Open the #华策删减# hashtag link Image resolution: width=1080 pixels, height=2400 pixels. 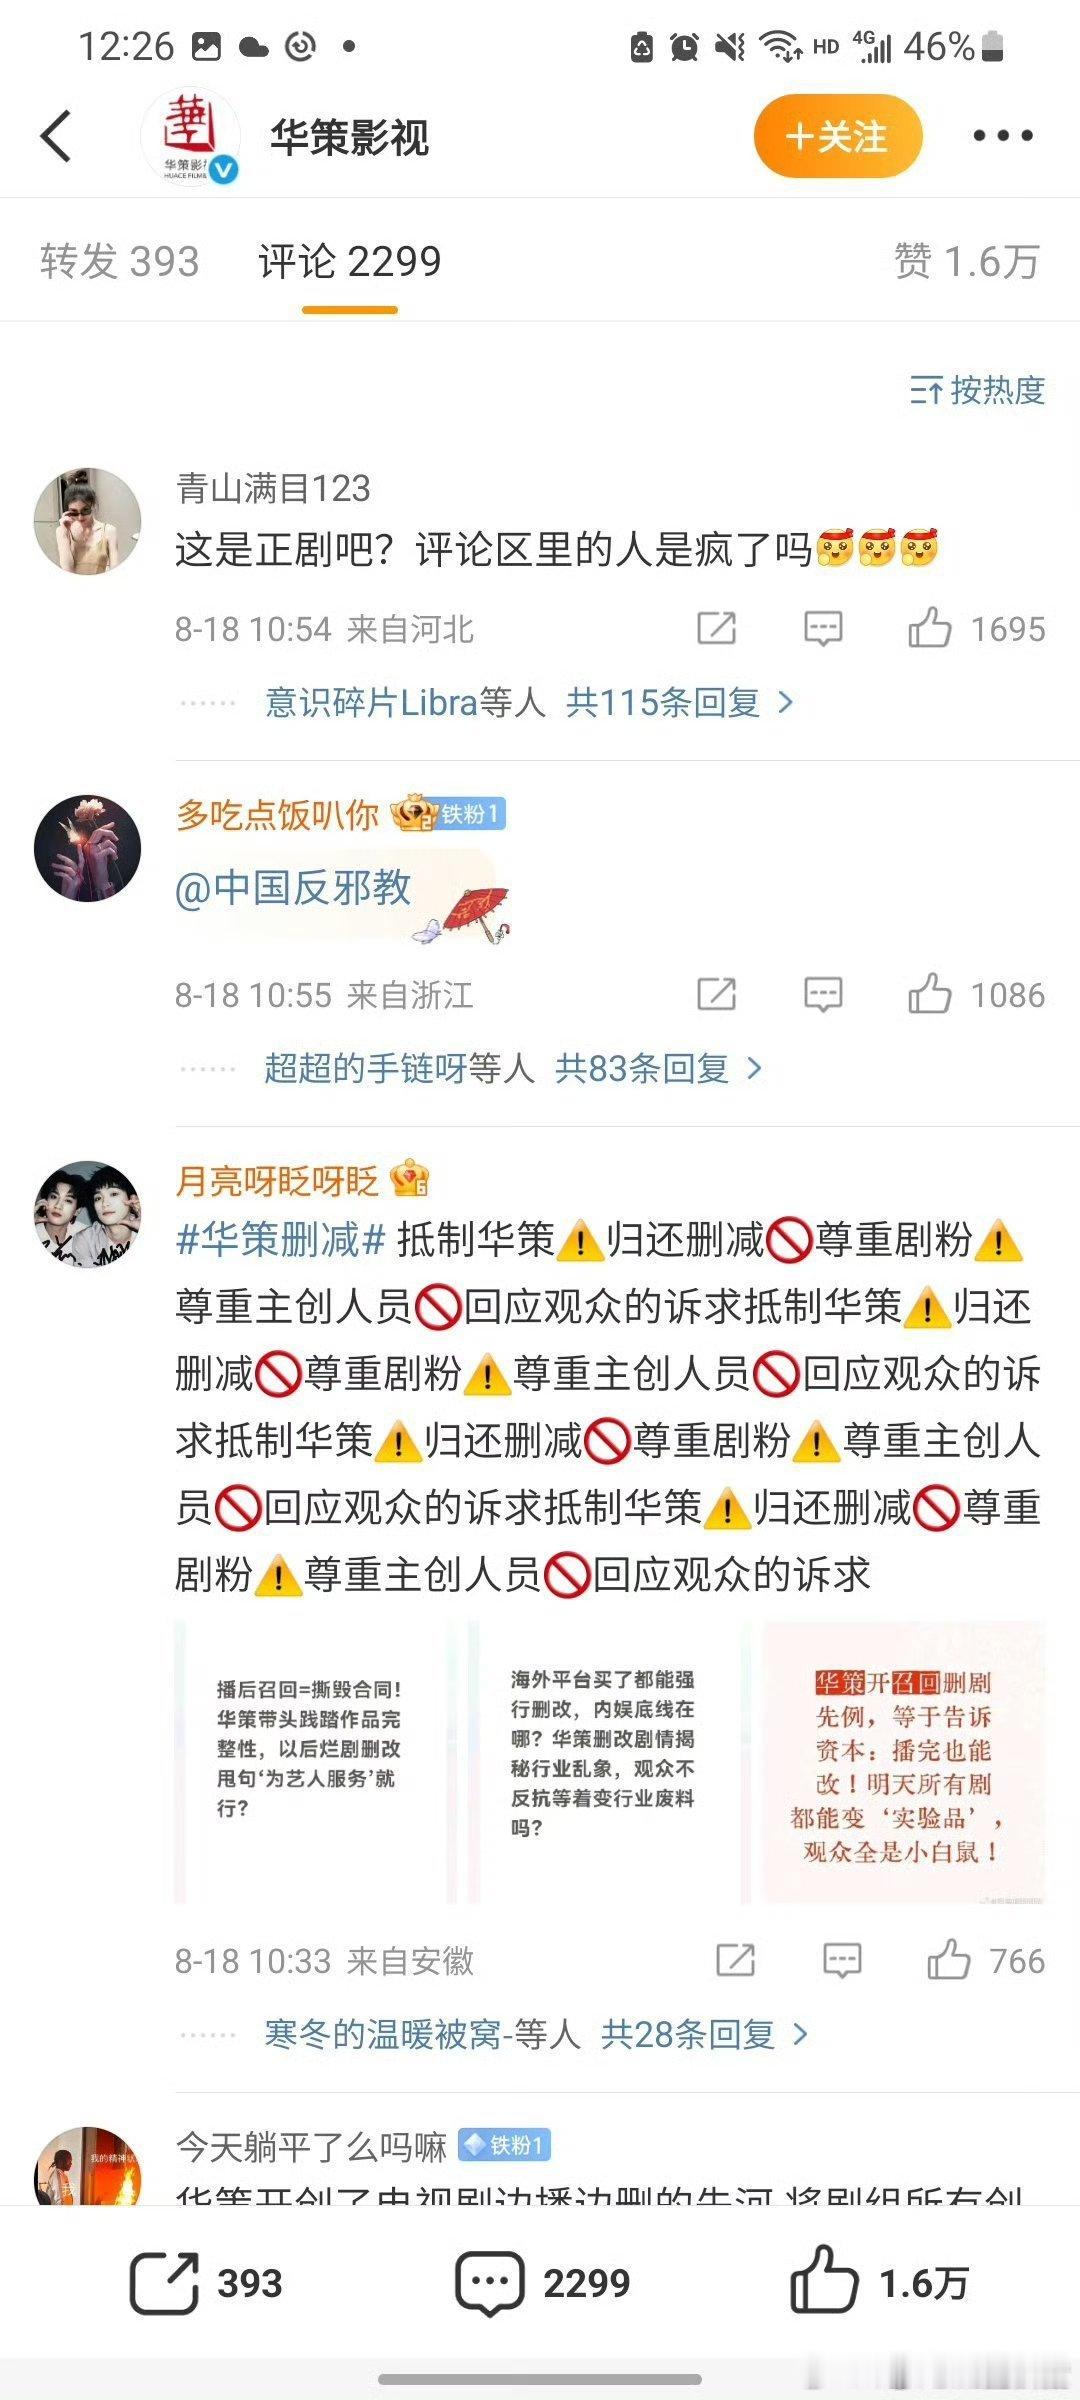(x=281, y=1240)
